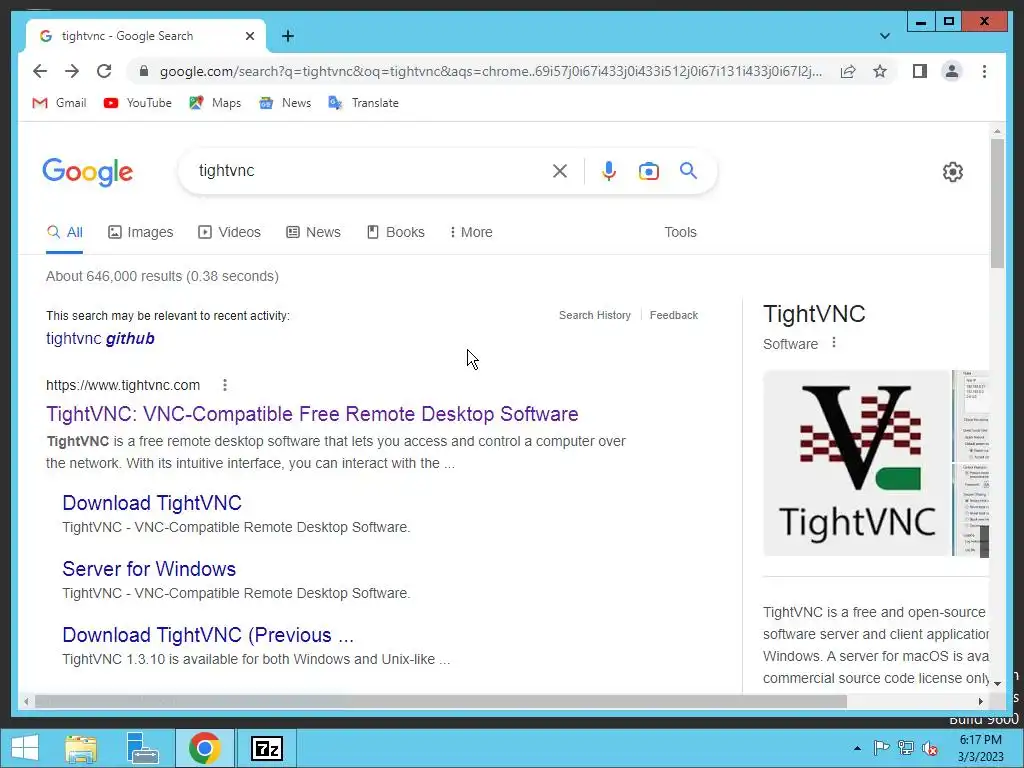The height and width of the screenshot is (768, 1024).
Task: Go back to the previous page
Action: coord(40,71)
